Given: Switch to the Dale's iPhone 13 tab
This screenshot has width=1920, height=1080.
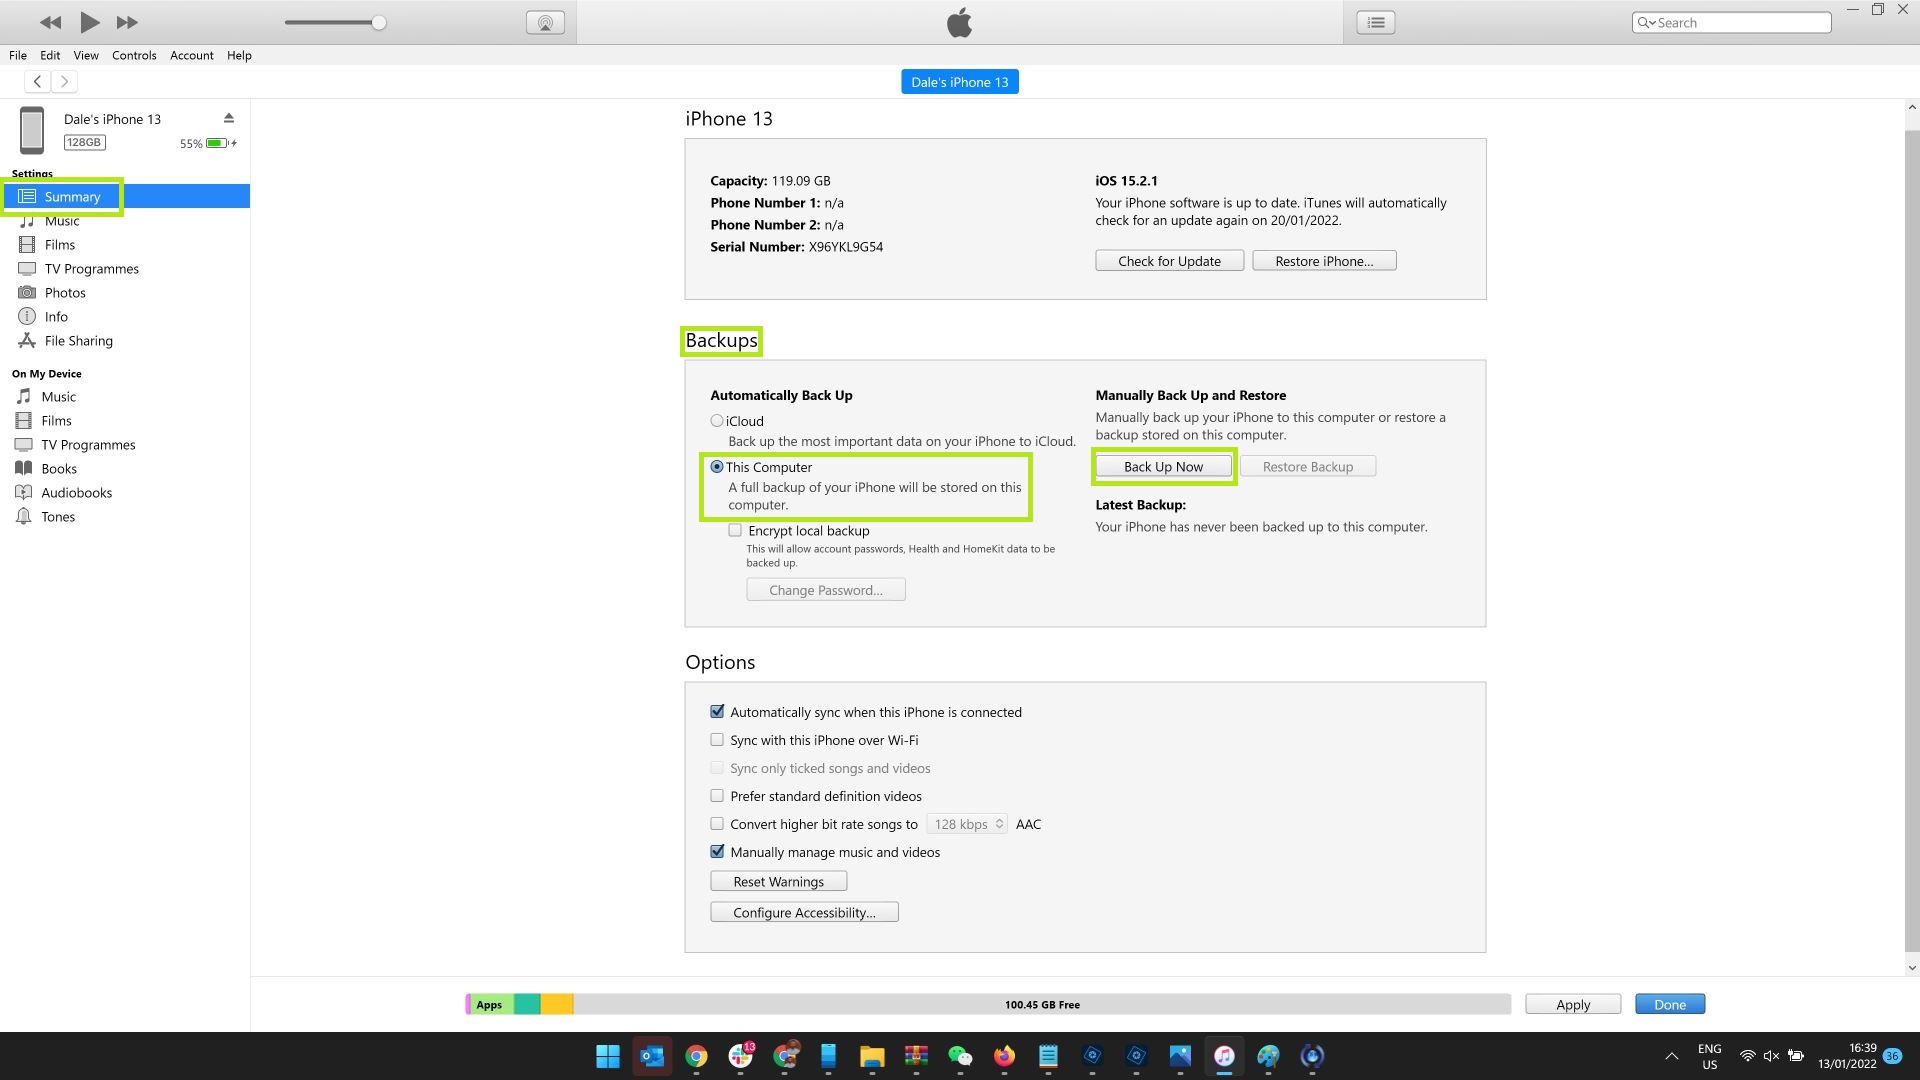Looking at the screenshot, I should point(959,81).
